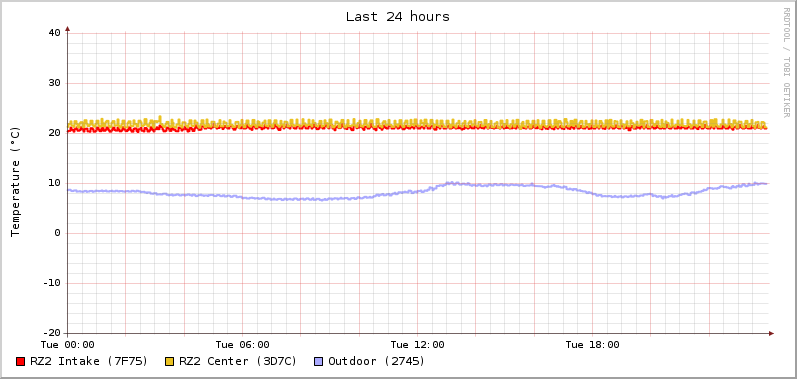Viewport: 797px width, 379px height.
Task: Click the 'Tue 00:00' time axis label
Action: pyautogui.click(x=68, y=345)
